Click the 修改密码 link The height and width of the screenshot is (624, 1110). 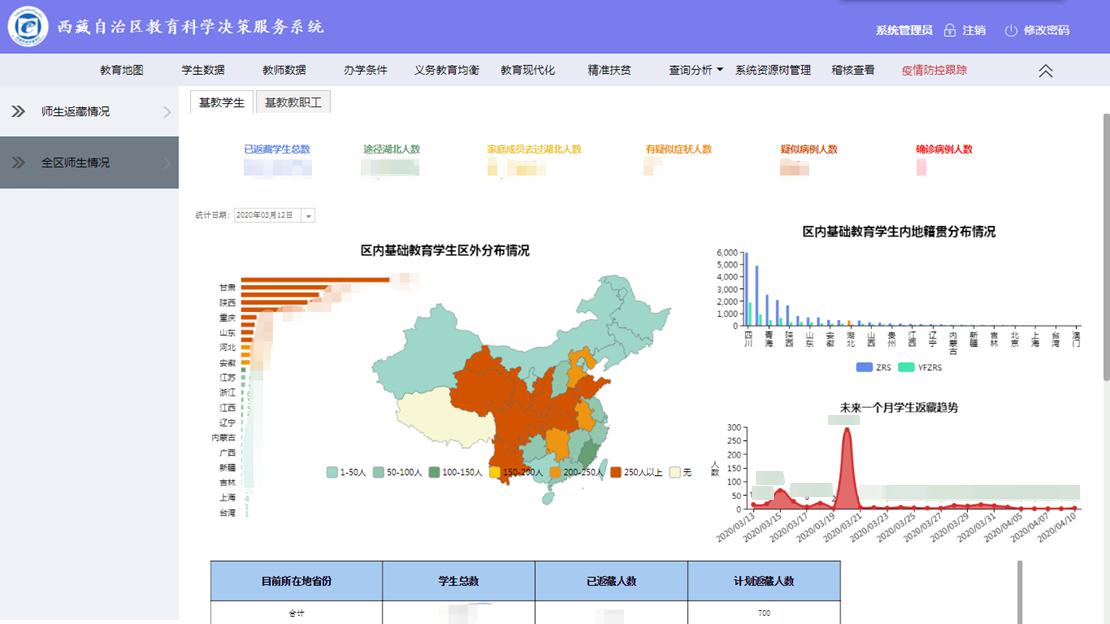point(1046,31)
